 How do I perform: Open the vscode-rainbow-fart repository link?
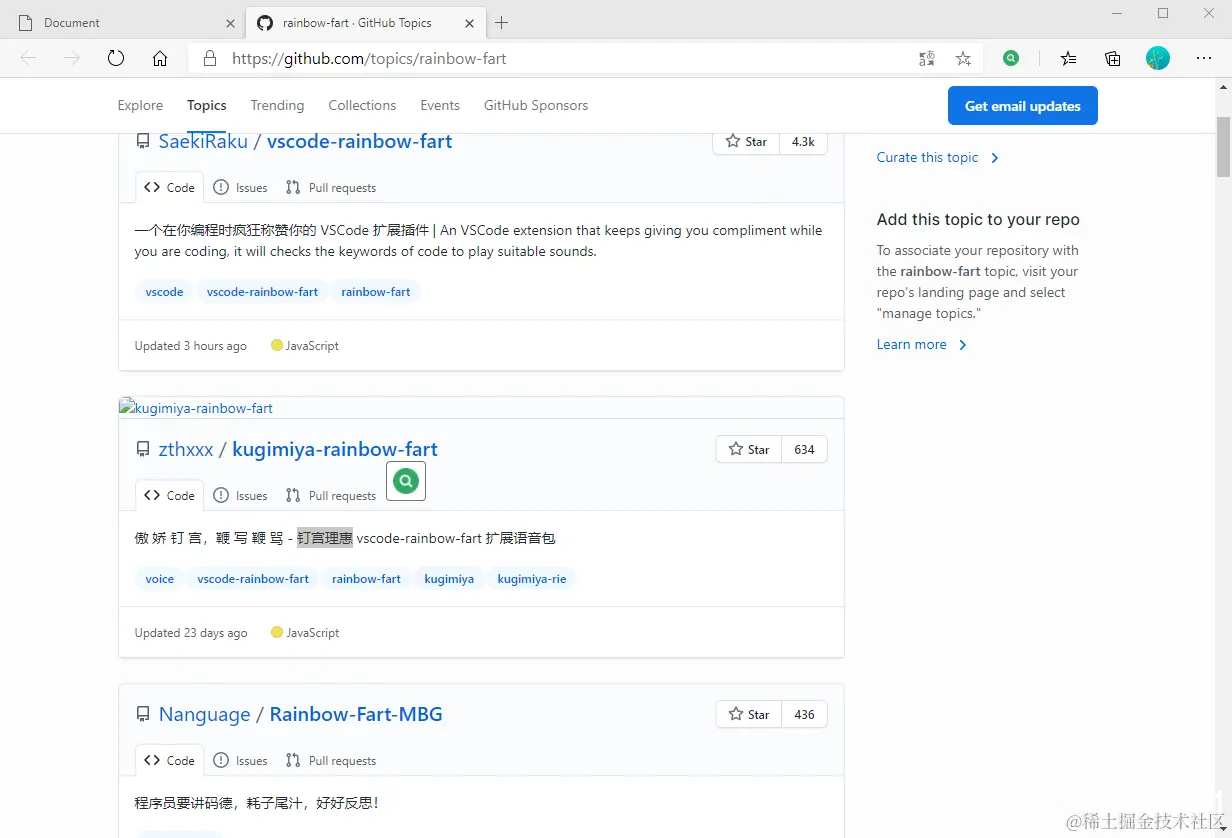click(360, 141)
